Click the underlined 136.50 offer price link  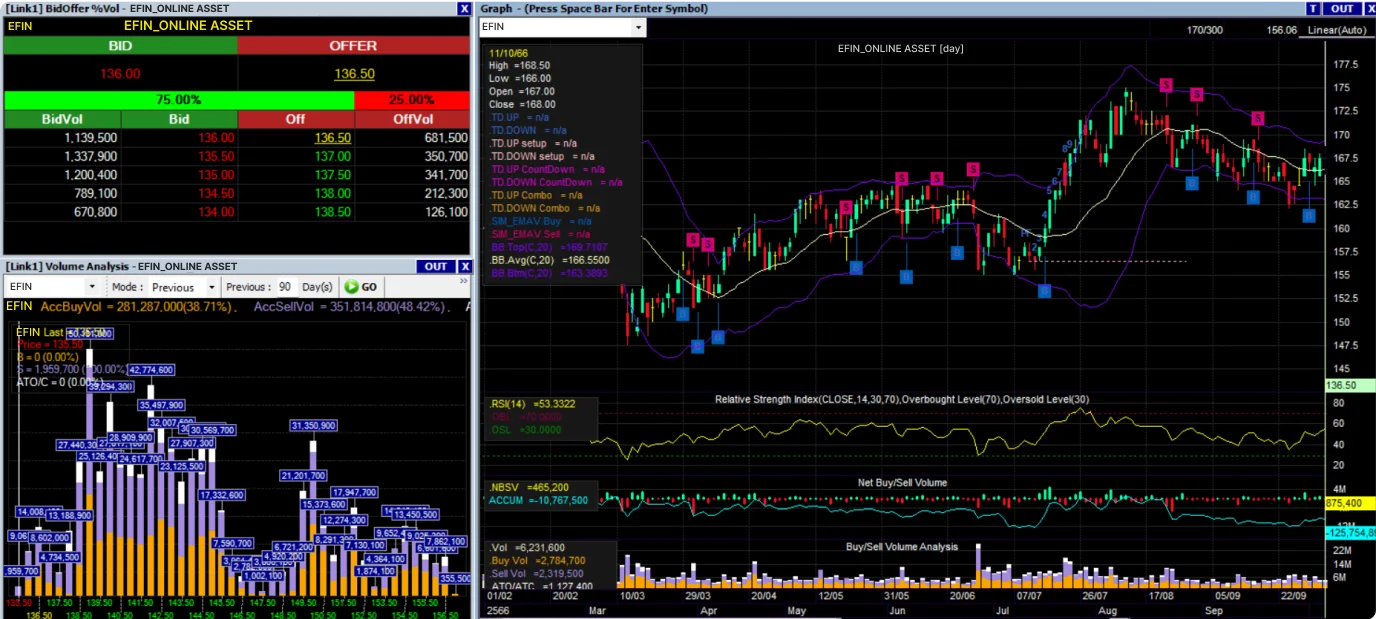(354, 74)
